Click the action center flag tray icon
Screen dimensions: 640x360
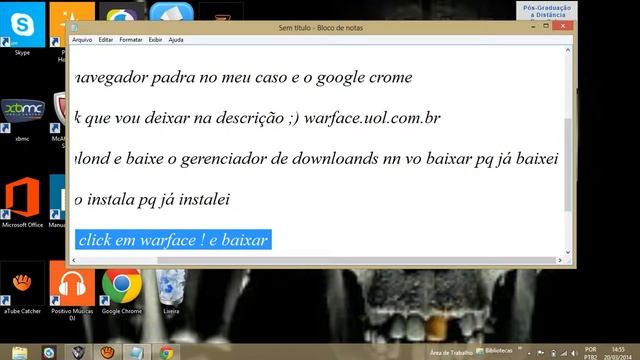point(540,353)
